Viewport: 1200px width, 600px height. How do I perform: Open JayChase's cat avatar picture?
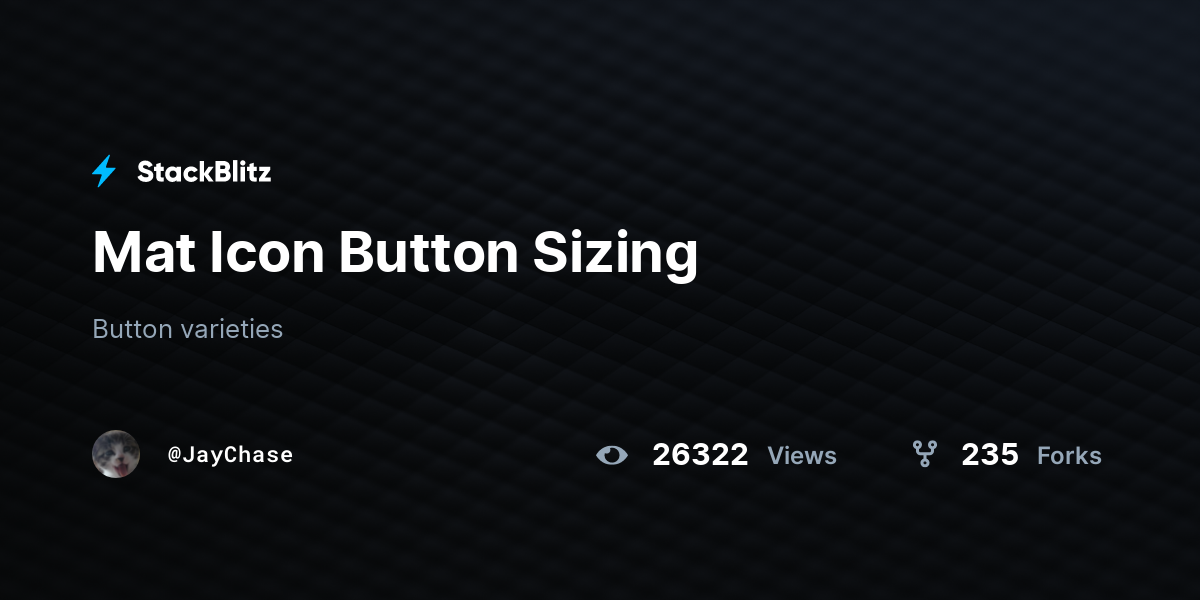[116, 454]
